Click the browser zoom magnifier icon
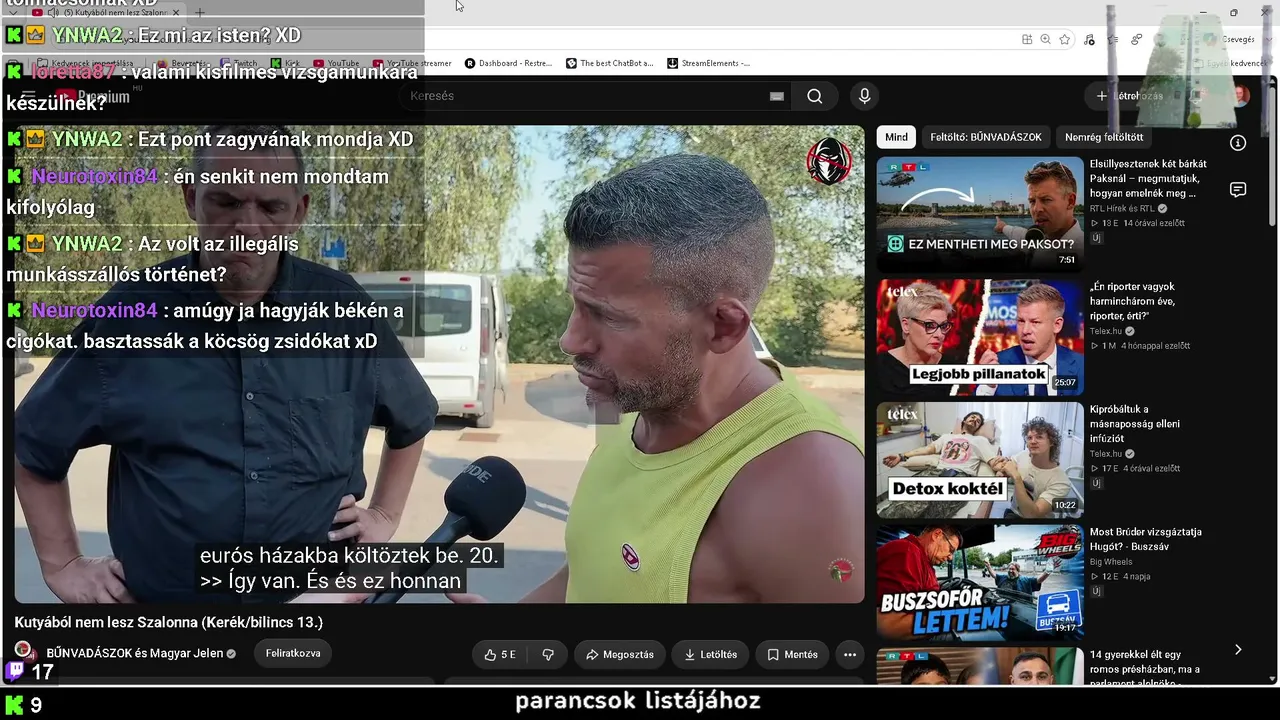The height and width of the screenshot is (720, 1280). pos(1045,39)
